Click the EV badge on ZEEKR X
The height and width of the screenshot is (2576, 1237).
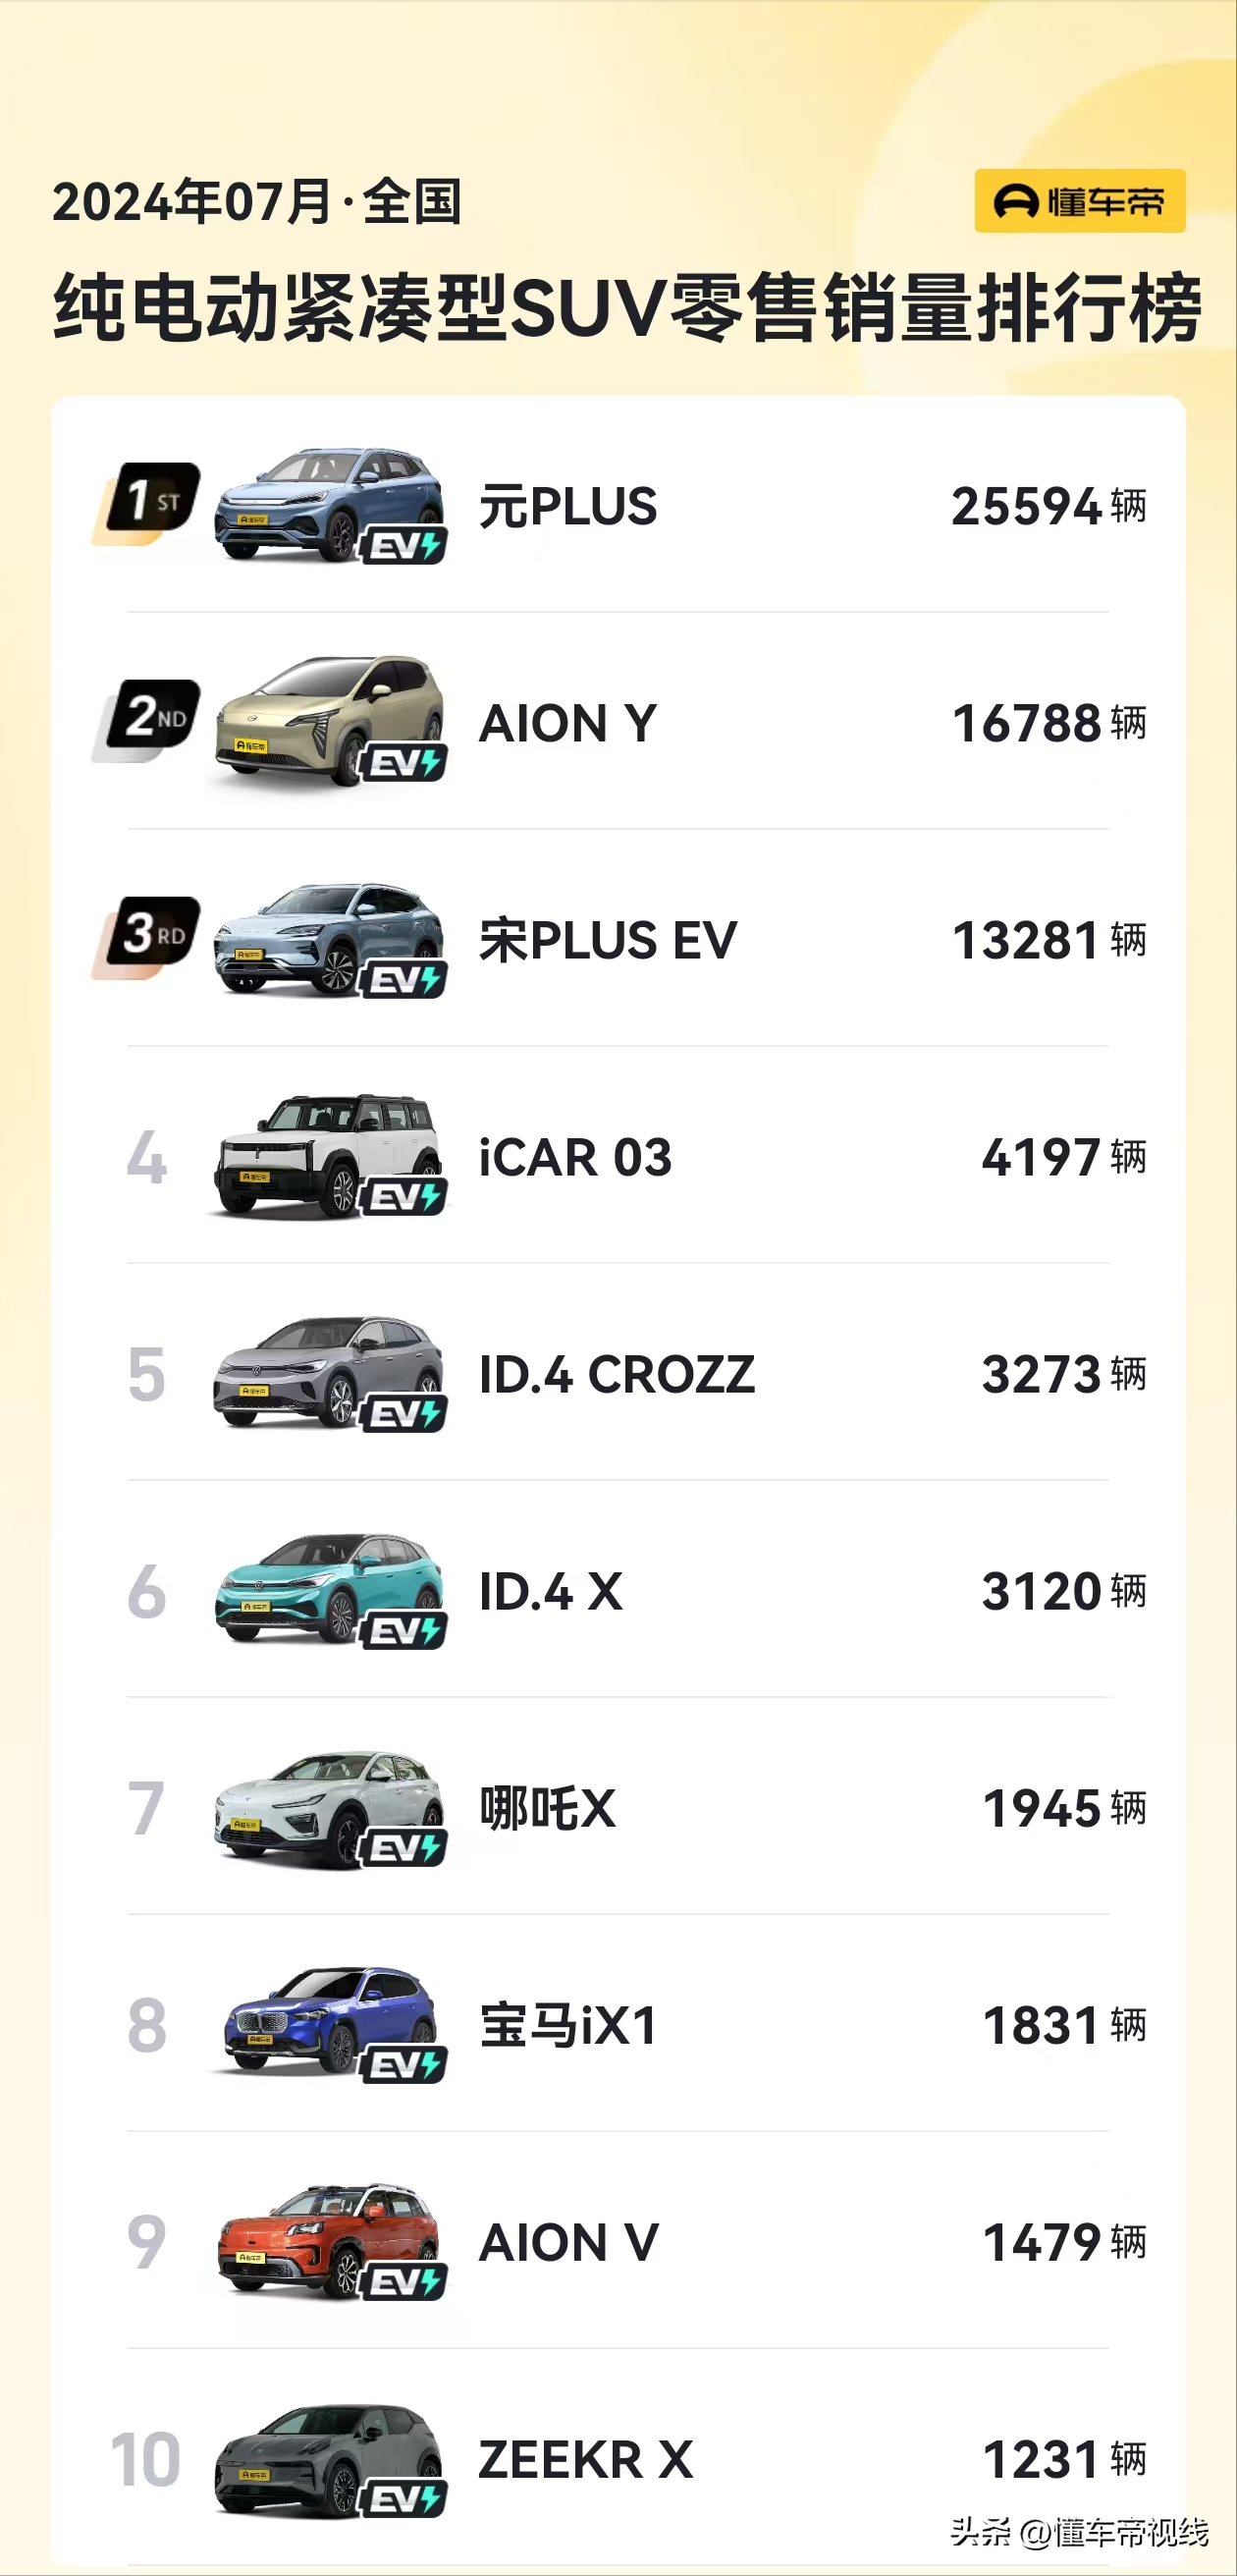tap(403, 2500)
